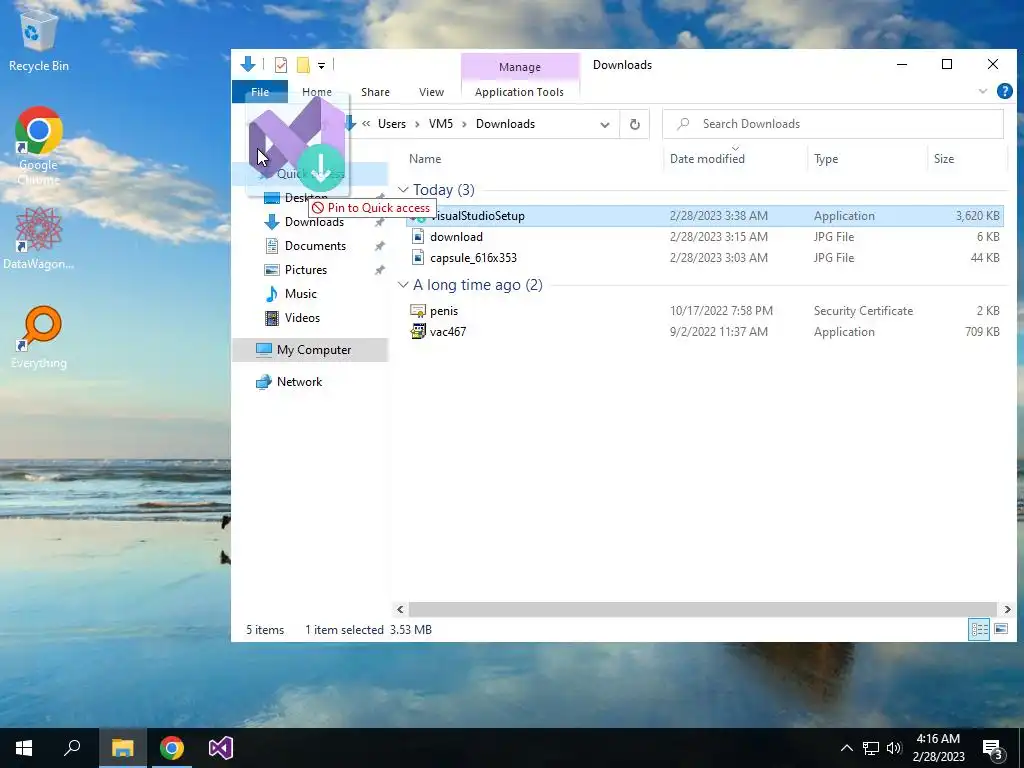Click the Manage contextual tab header
The image size is (1024, 768).
click(520, 67)
